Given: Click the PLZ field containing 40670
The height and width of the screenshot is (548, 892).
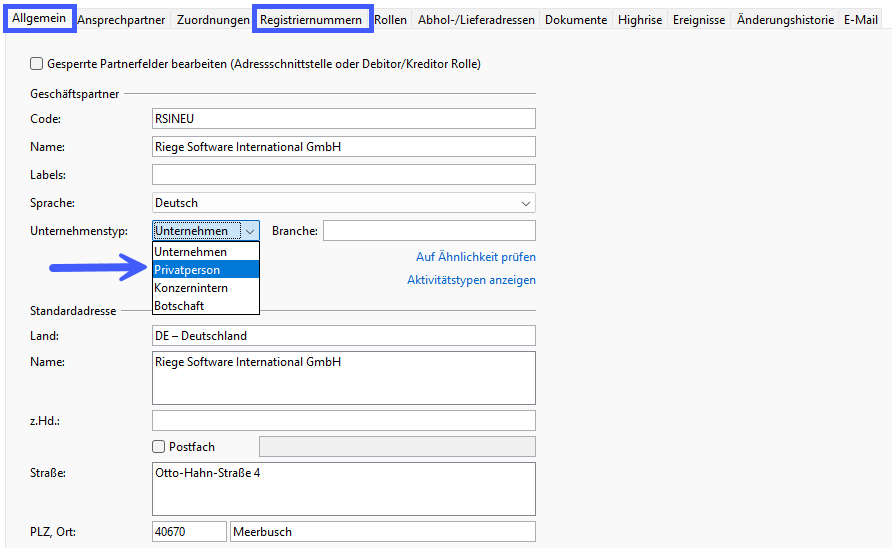Looking at the screenshot, I should [189, 532].
